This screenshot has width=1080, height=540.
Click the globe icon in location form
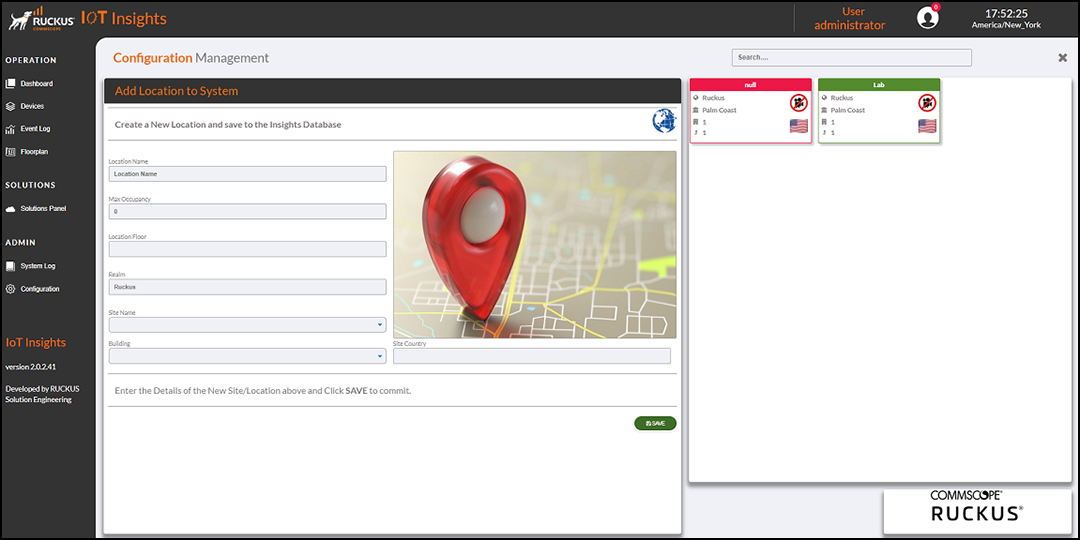tap(664, 121)
